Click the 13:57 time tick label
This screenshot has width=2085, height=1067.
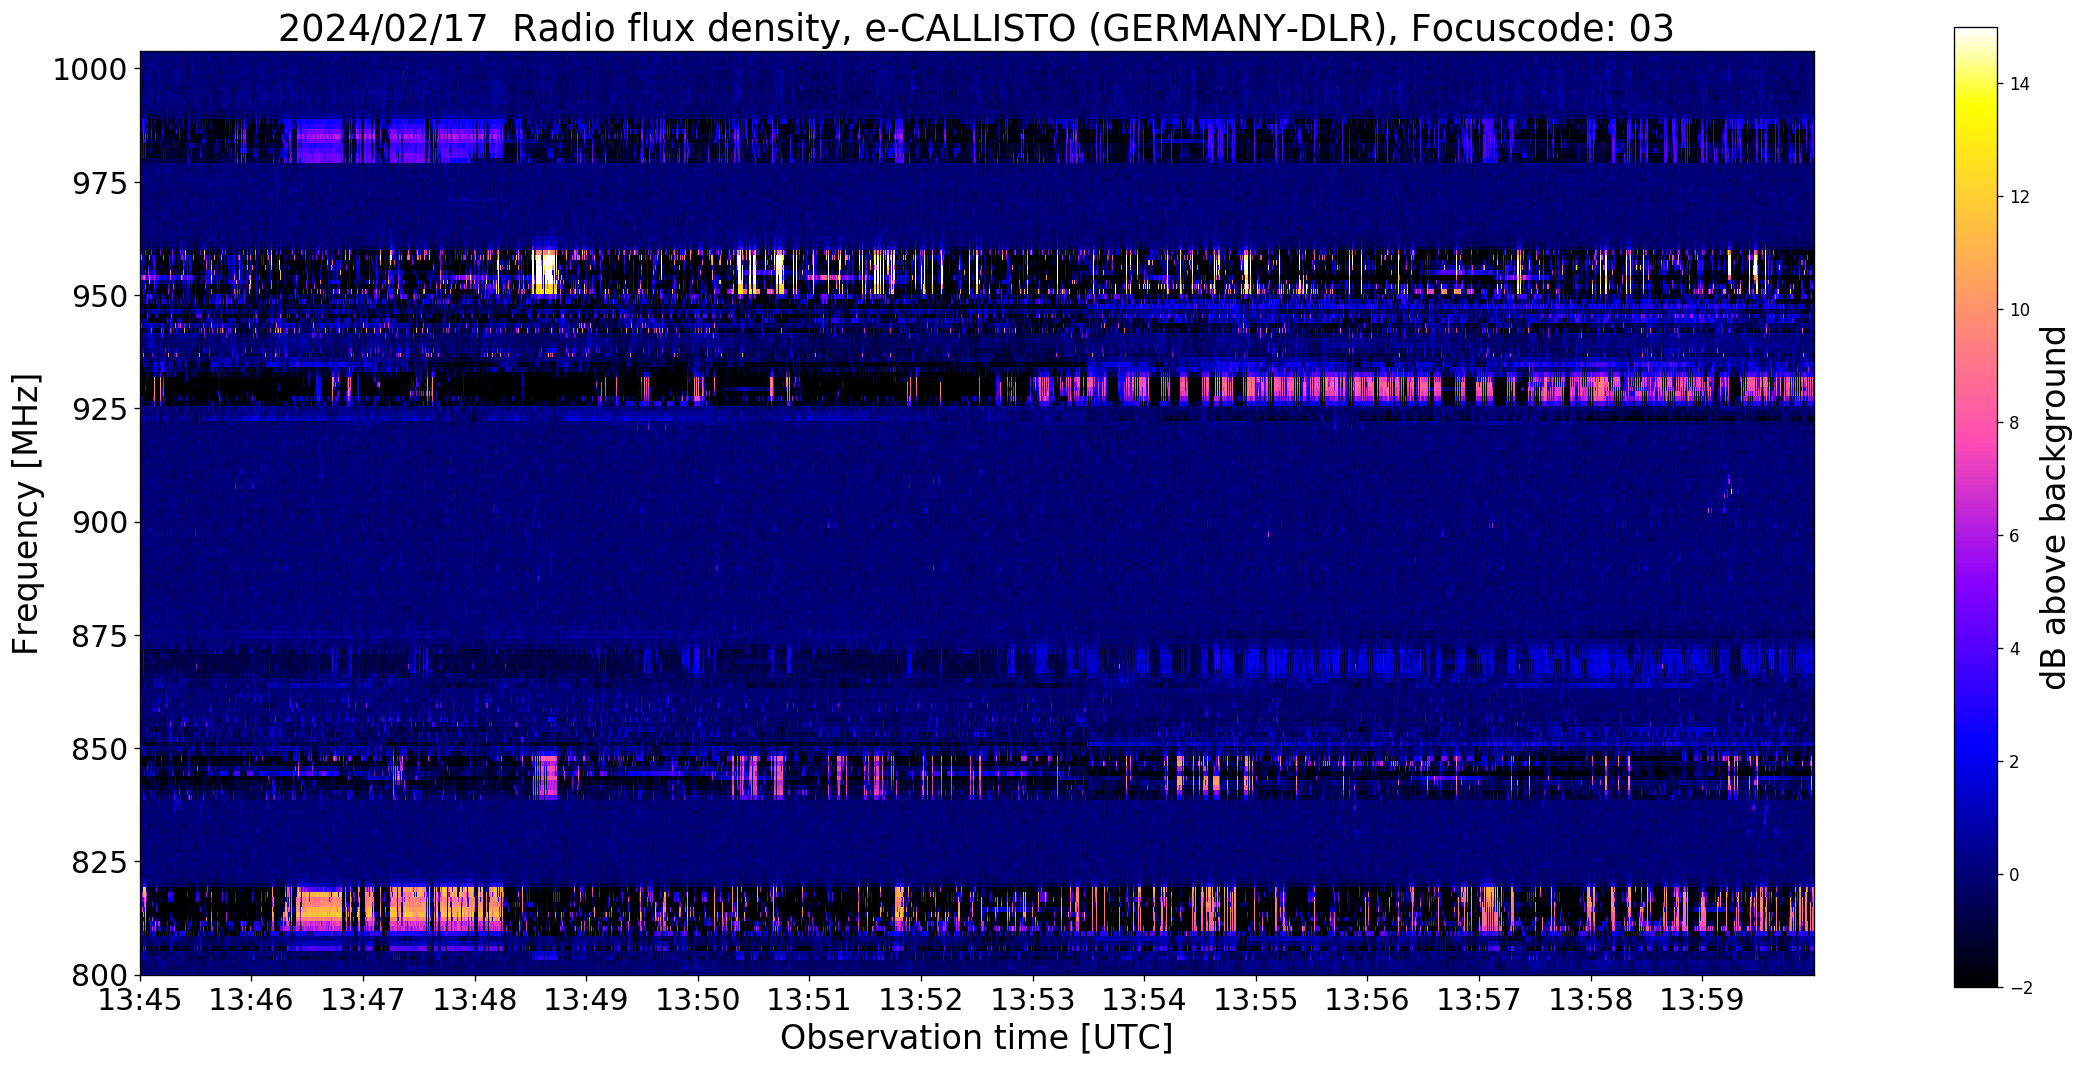(1480, 1000)
